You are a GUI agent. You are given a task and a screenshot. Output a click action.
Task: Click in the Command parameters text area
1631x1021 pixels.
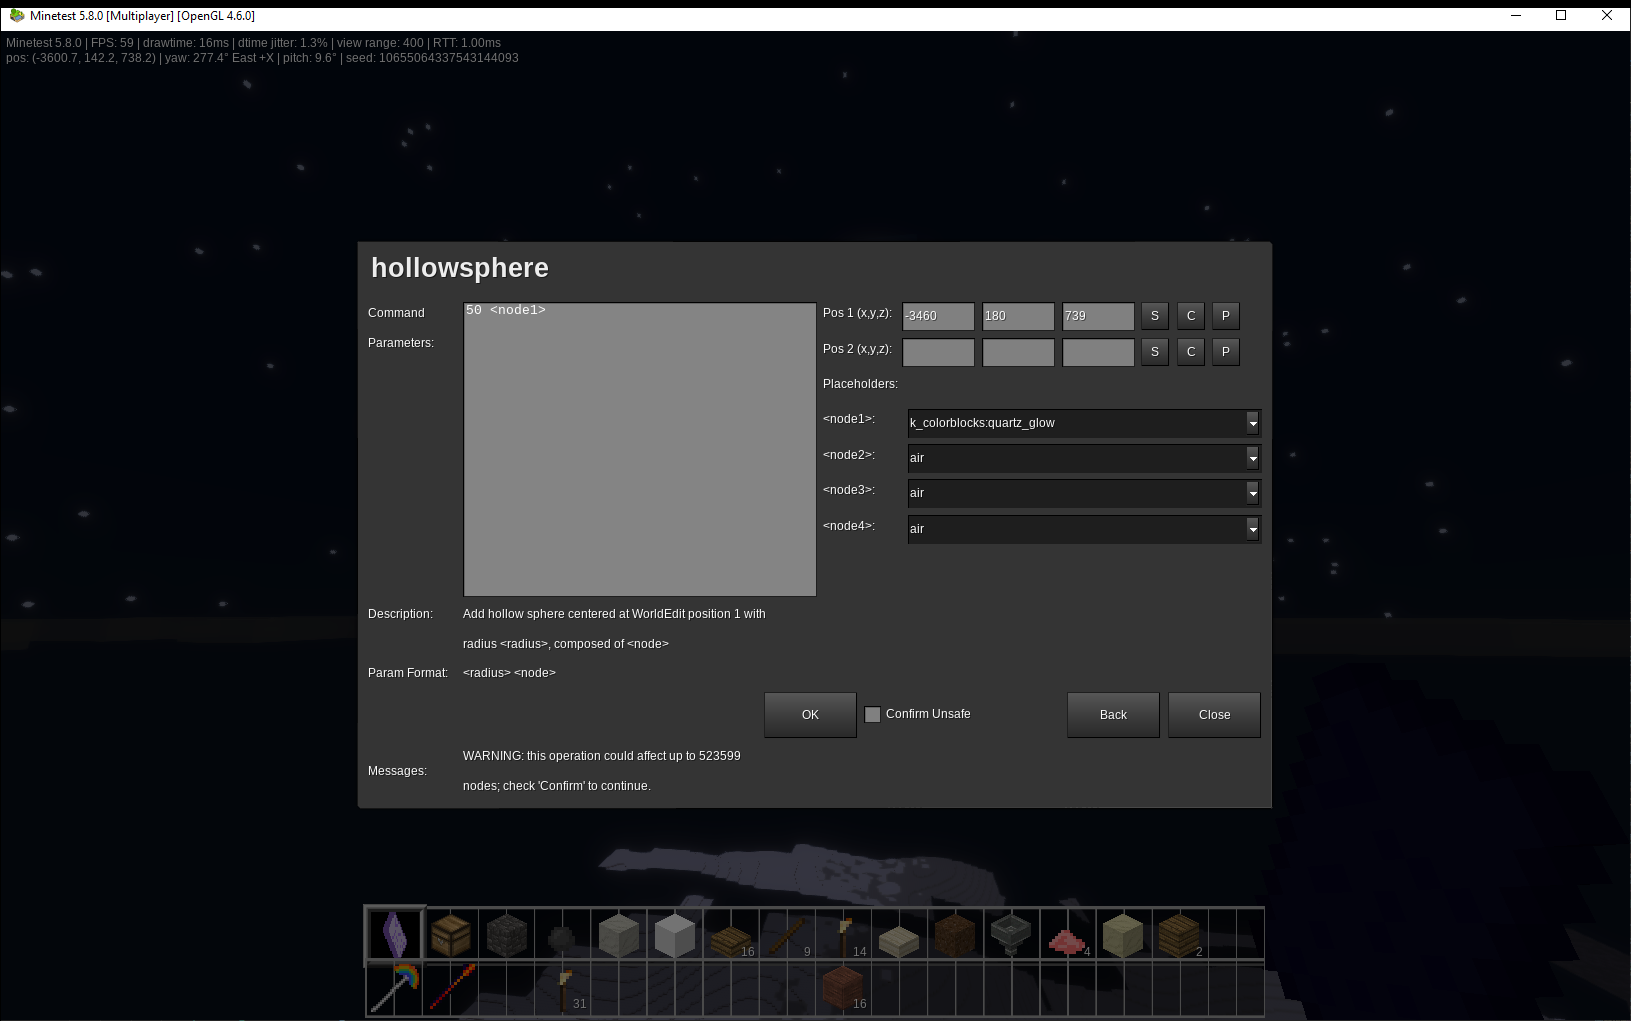pos(640,450)
